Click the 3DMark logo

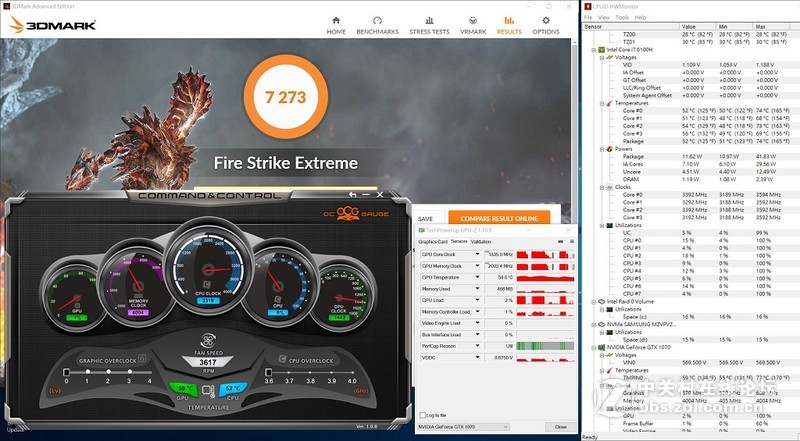pyautogui.click(x=53, y=24)
